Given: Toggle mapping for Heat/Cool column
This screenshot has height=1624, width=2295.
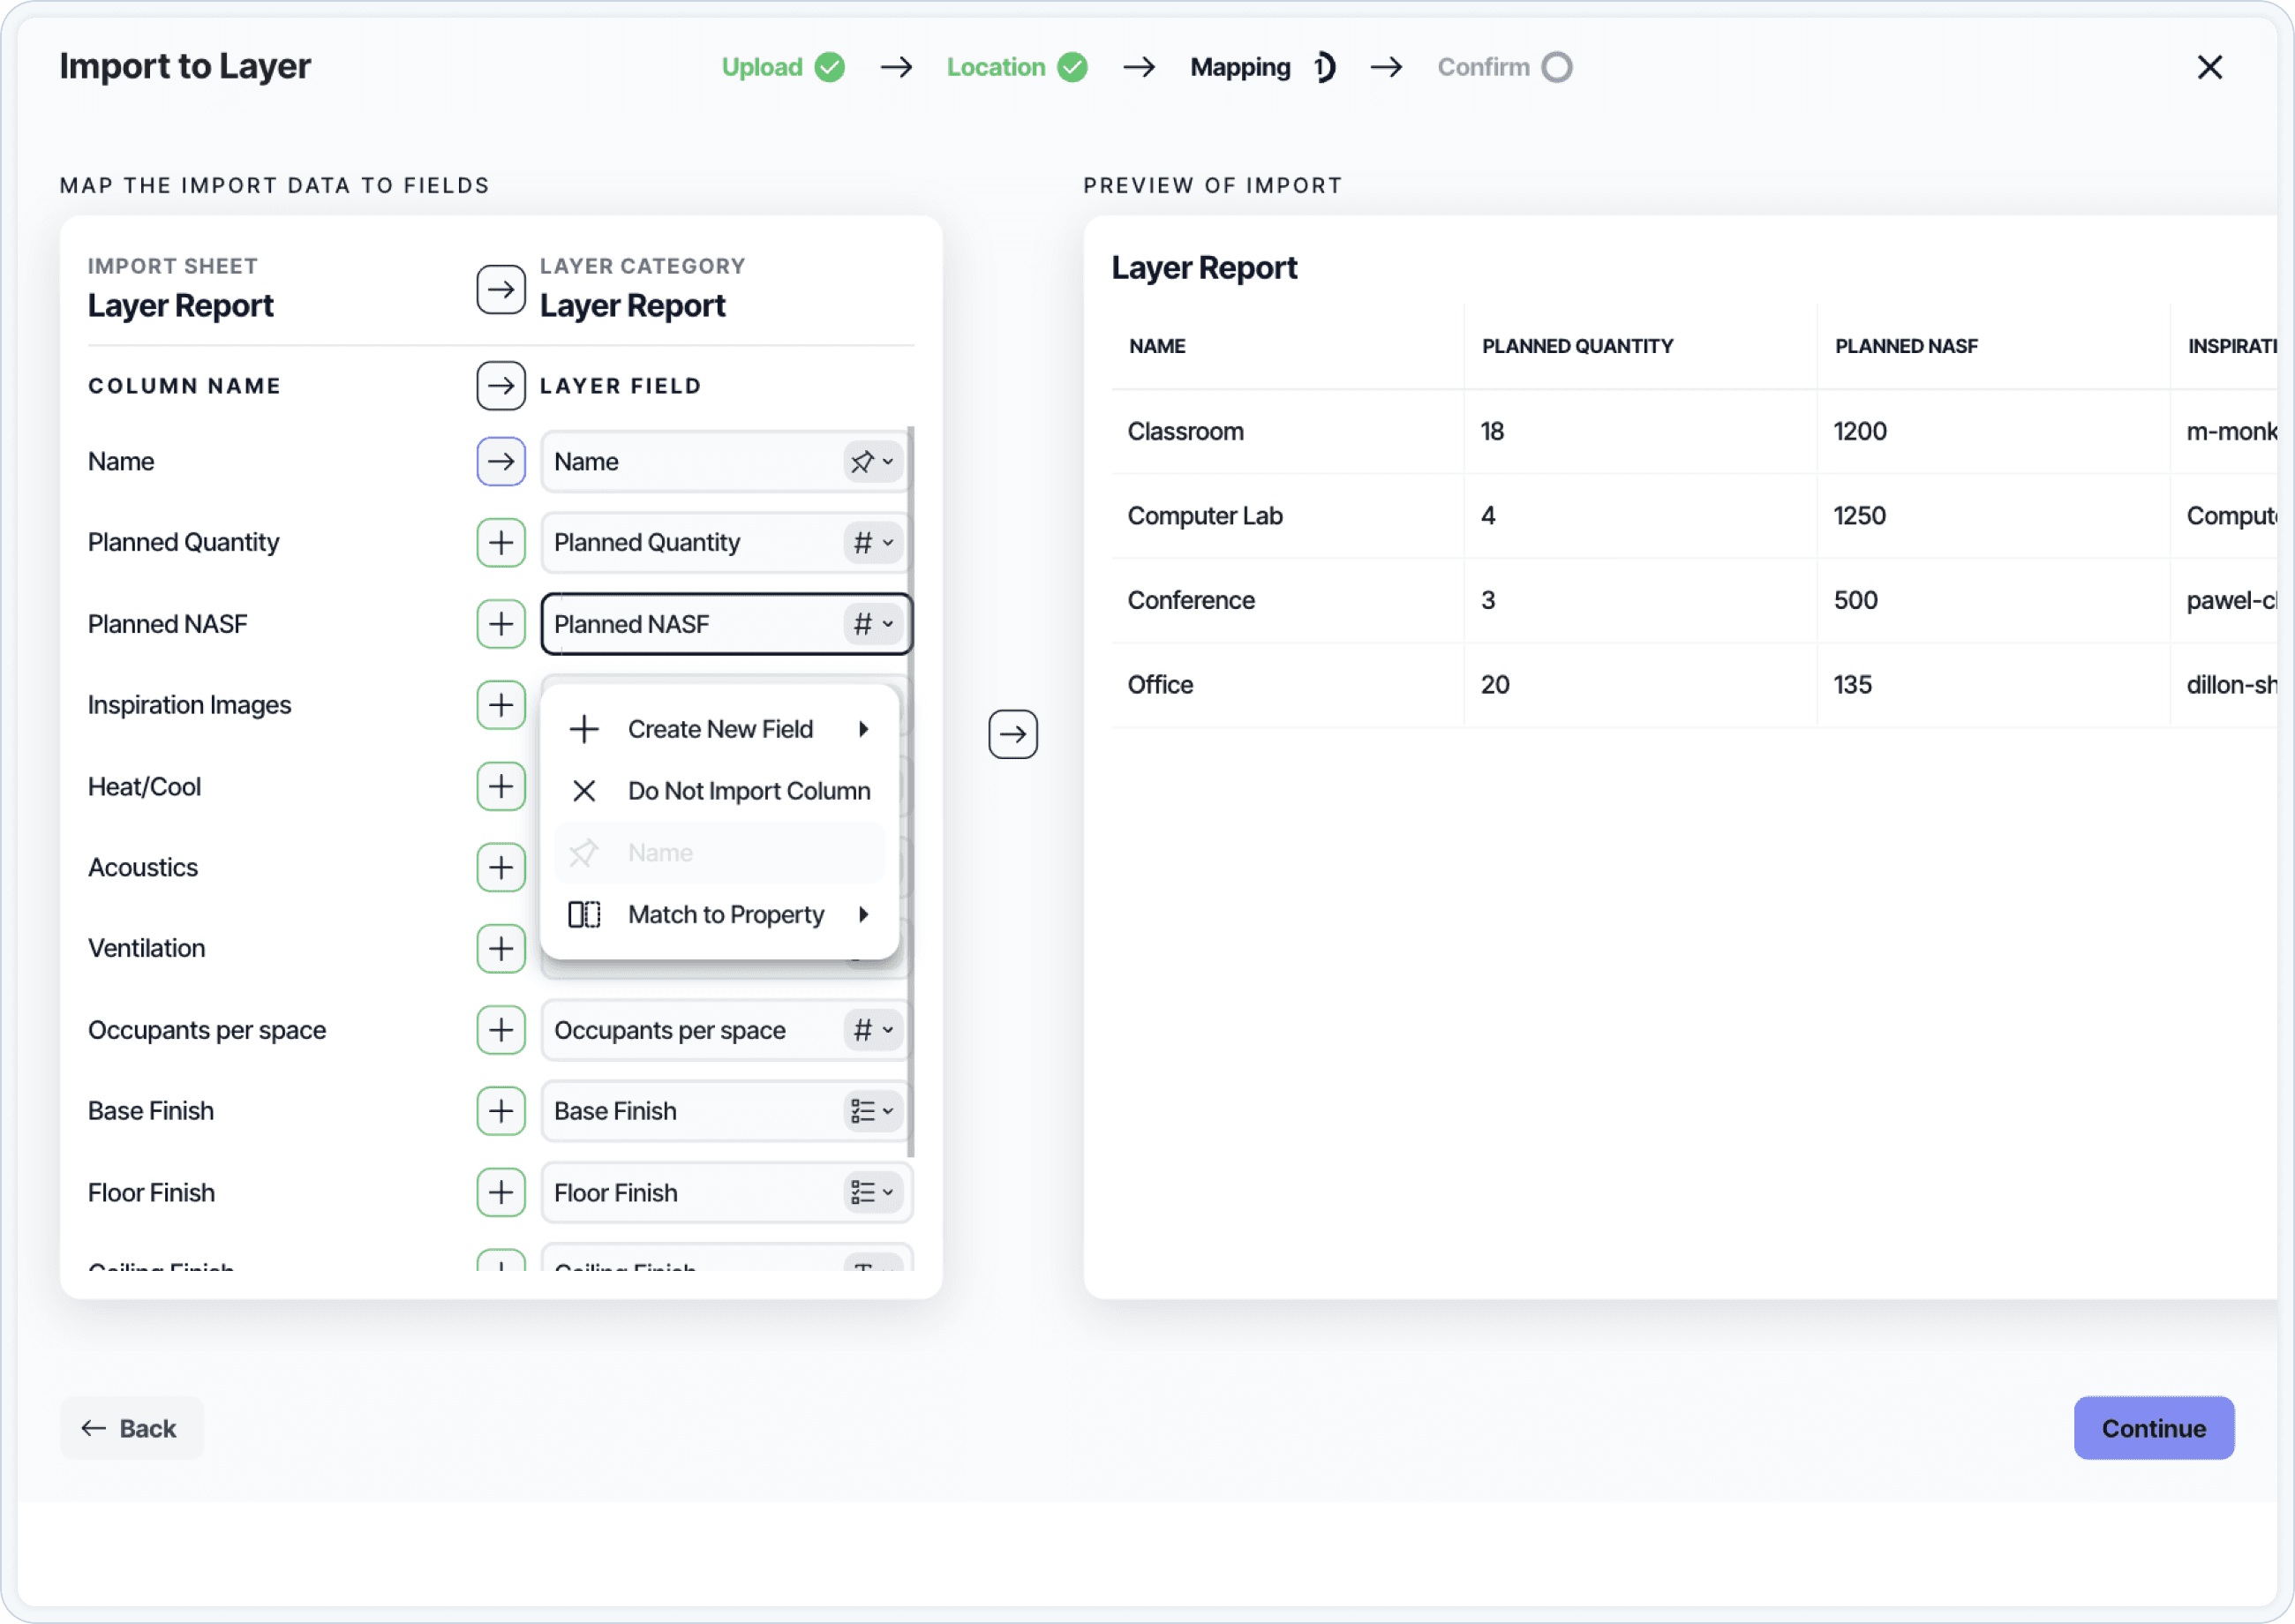Looking at the screenshot, I should pos(501,786).
